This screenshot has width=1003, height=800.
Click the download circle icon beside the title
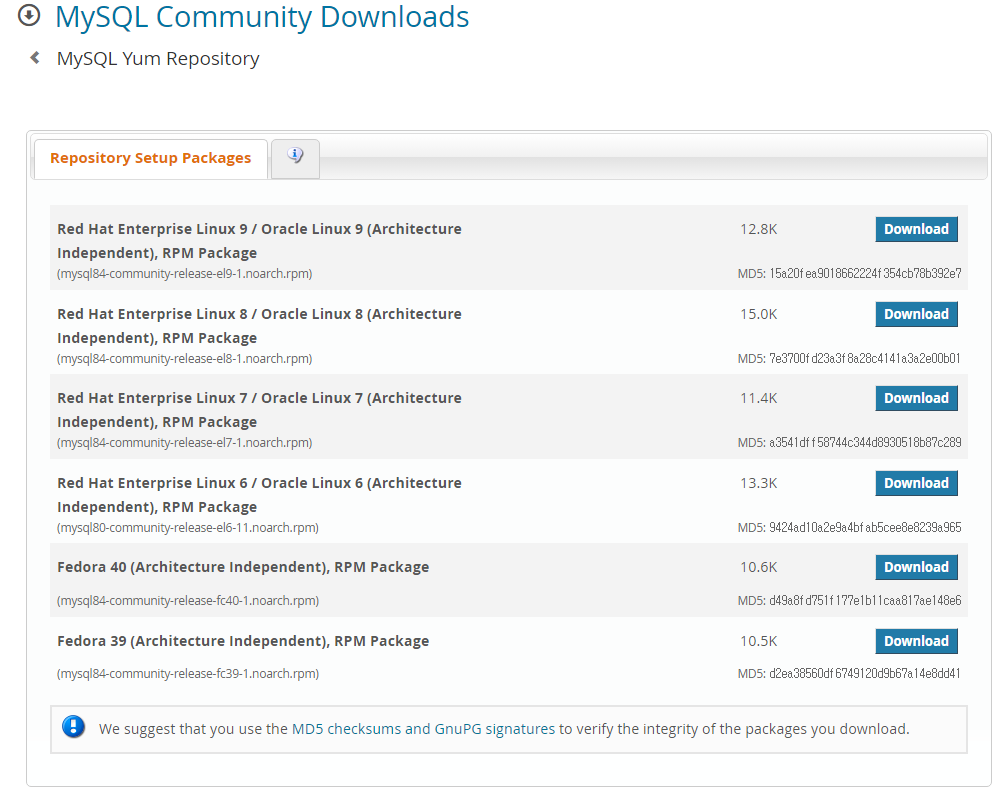[29, 15]
